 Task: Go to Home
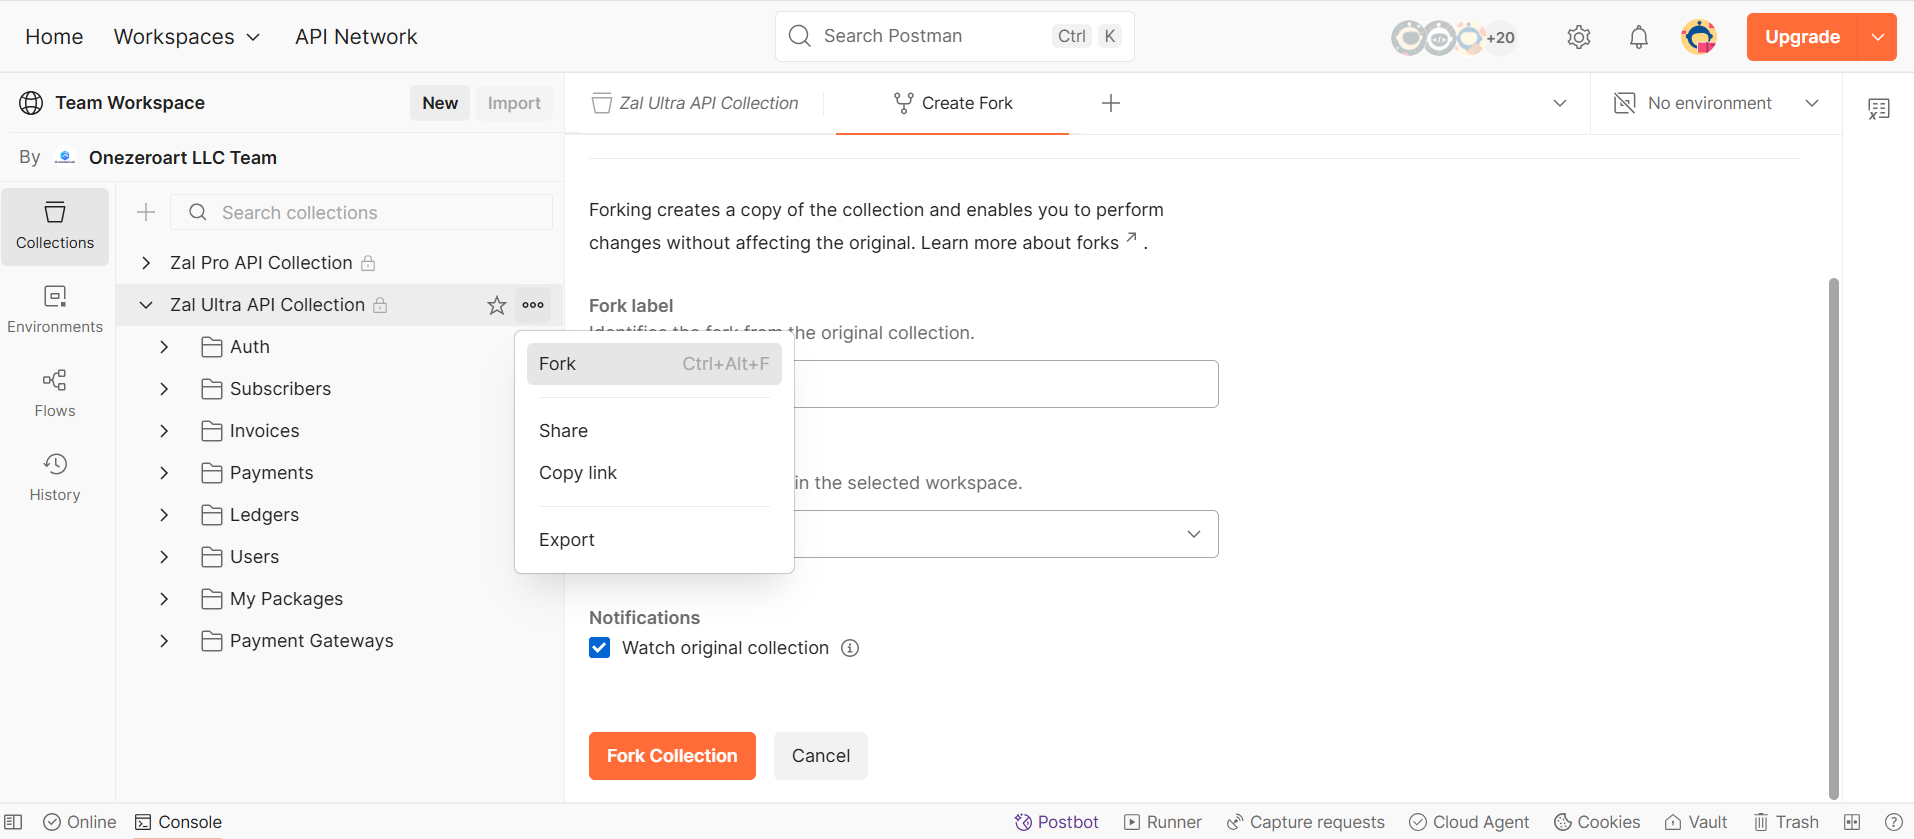(54, 37)
